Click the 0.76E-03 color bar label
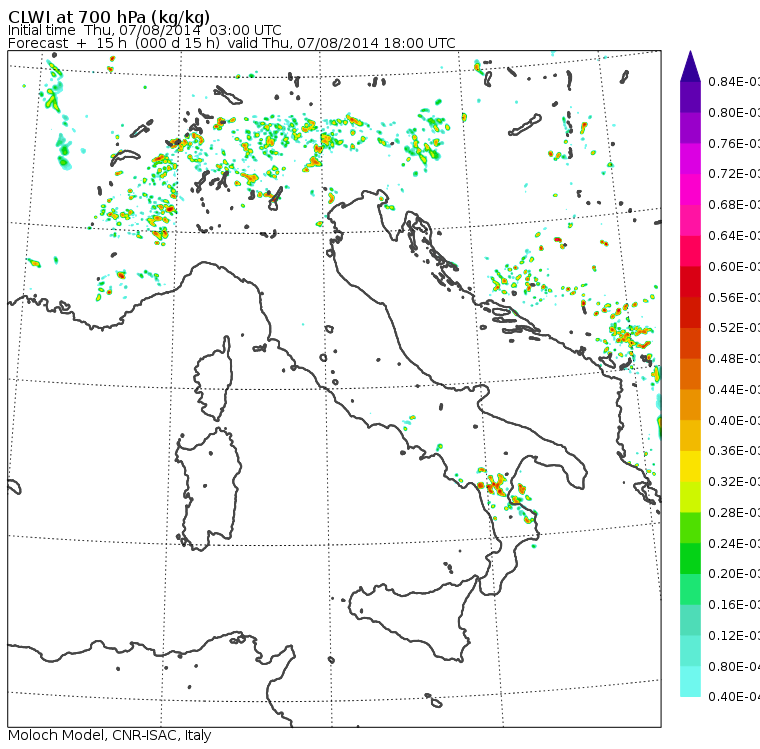Viewport: 760px width, 749px height. [x=734, y=143]
